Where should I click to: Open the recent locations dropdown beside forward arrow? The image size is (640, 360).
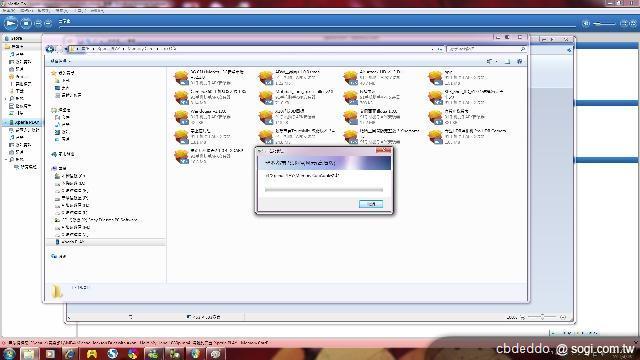[65, 49]
